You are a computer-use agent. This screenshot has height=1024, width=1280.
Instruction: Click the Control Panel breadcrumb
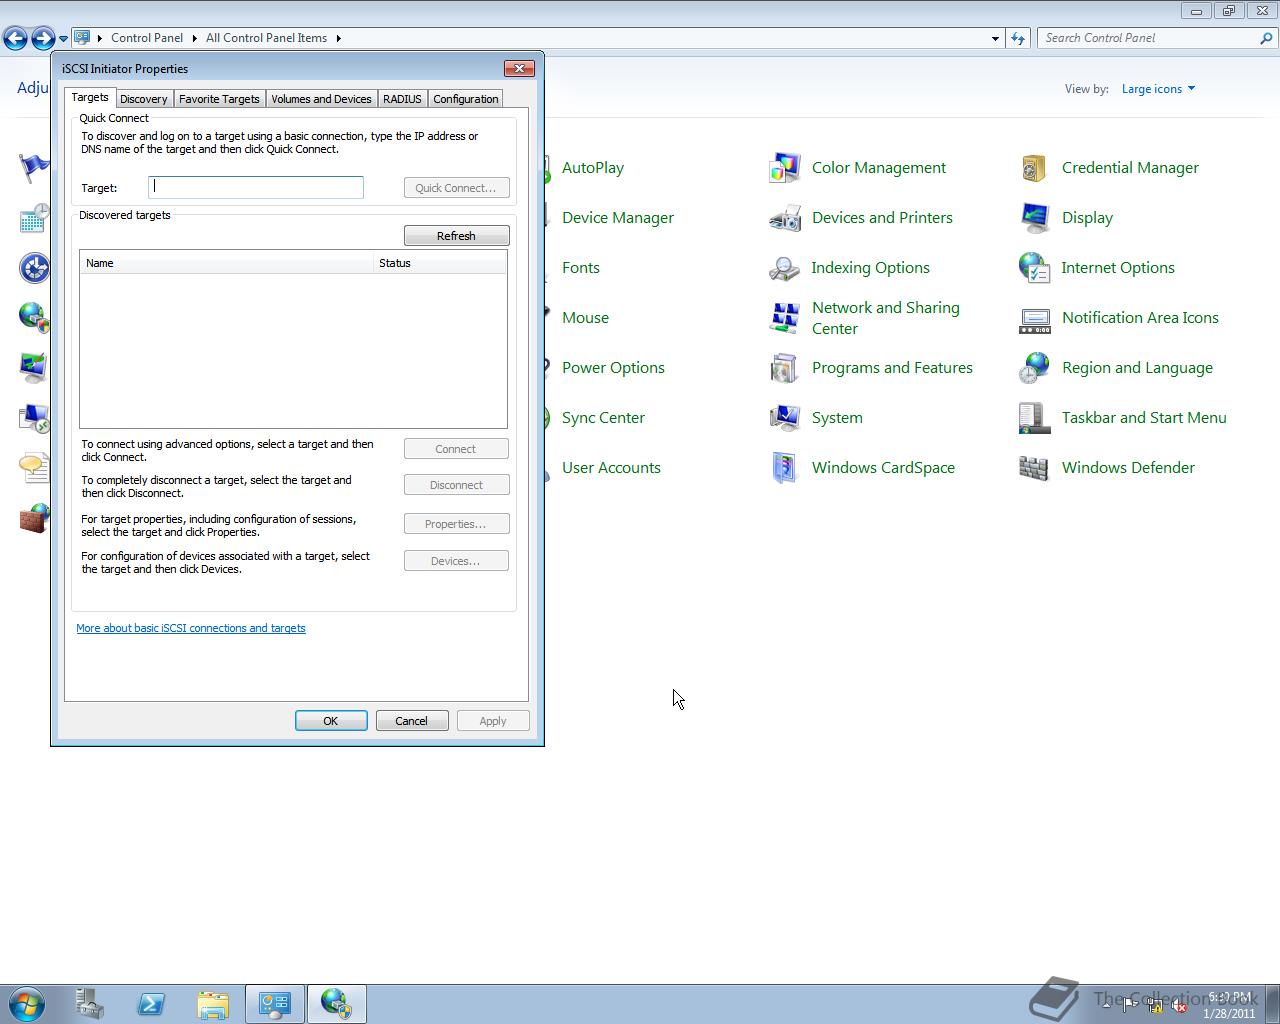click(x=147, y=38)
